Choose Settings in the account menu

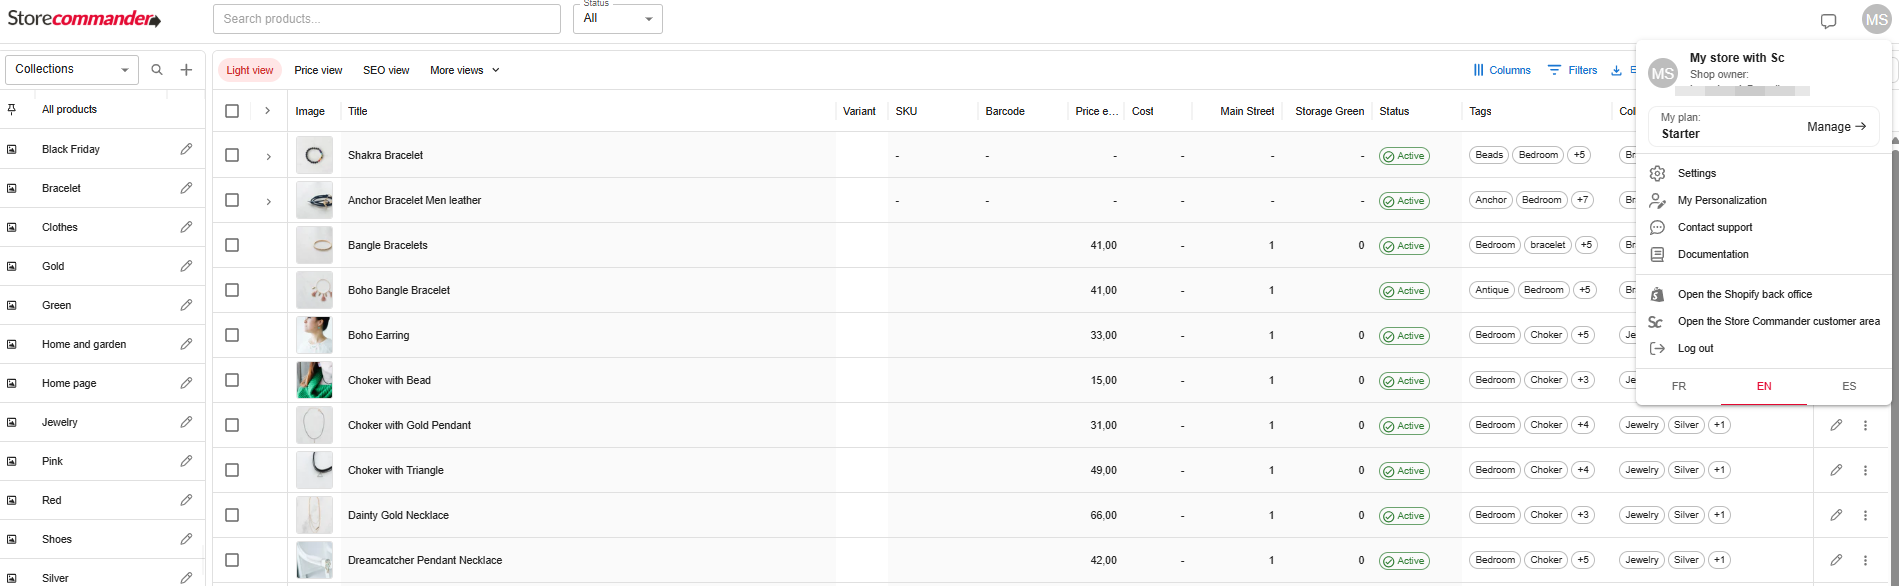tap(1696, 173)
